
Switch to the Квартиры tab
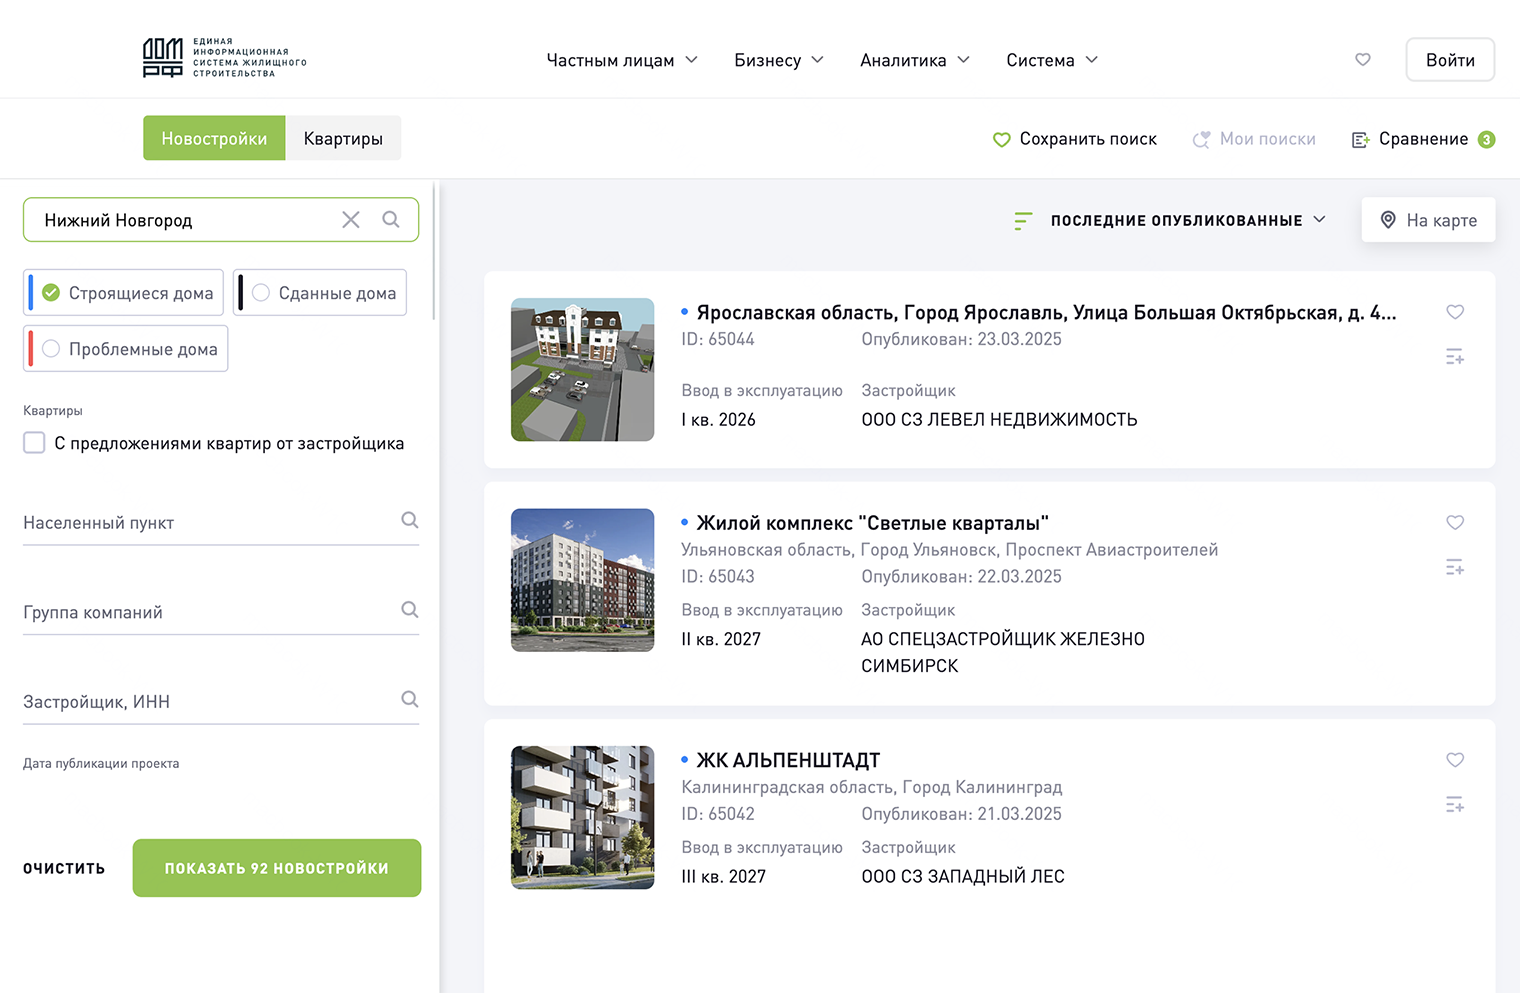343,138
